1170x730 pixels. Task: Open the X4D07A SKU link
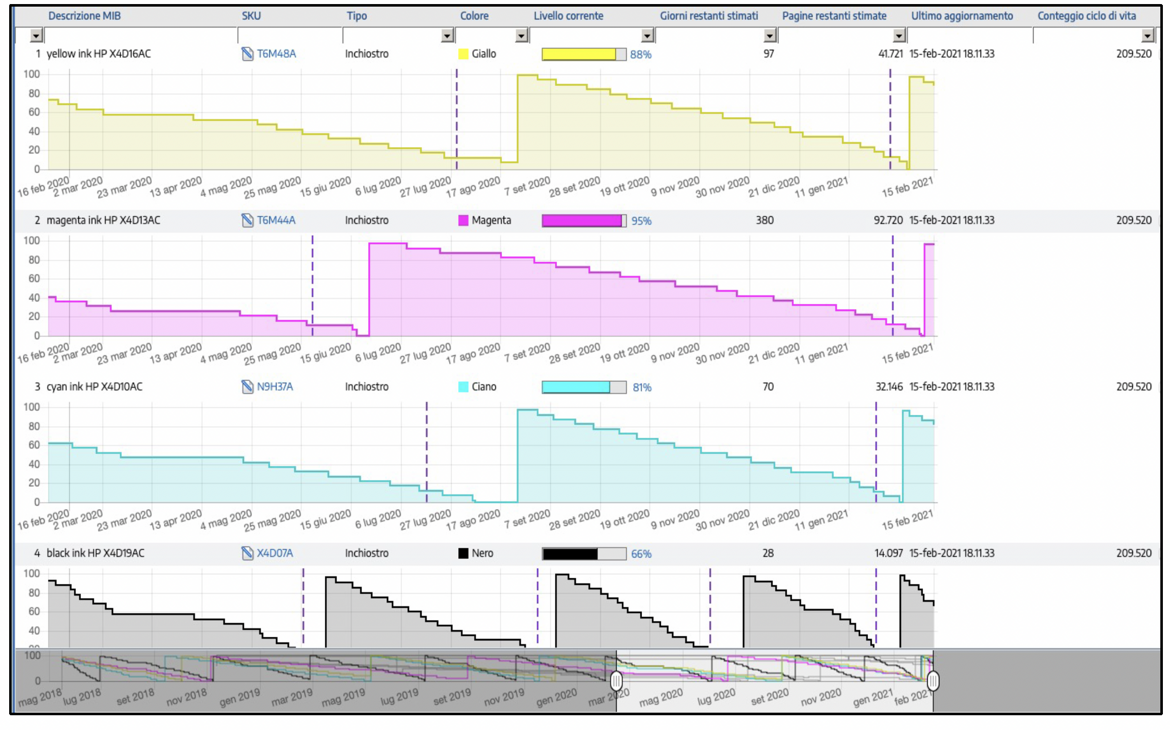(x=275, y=553)
